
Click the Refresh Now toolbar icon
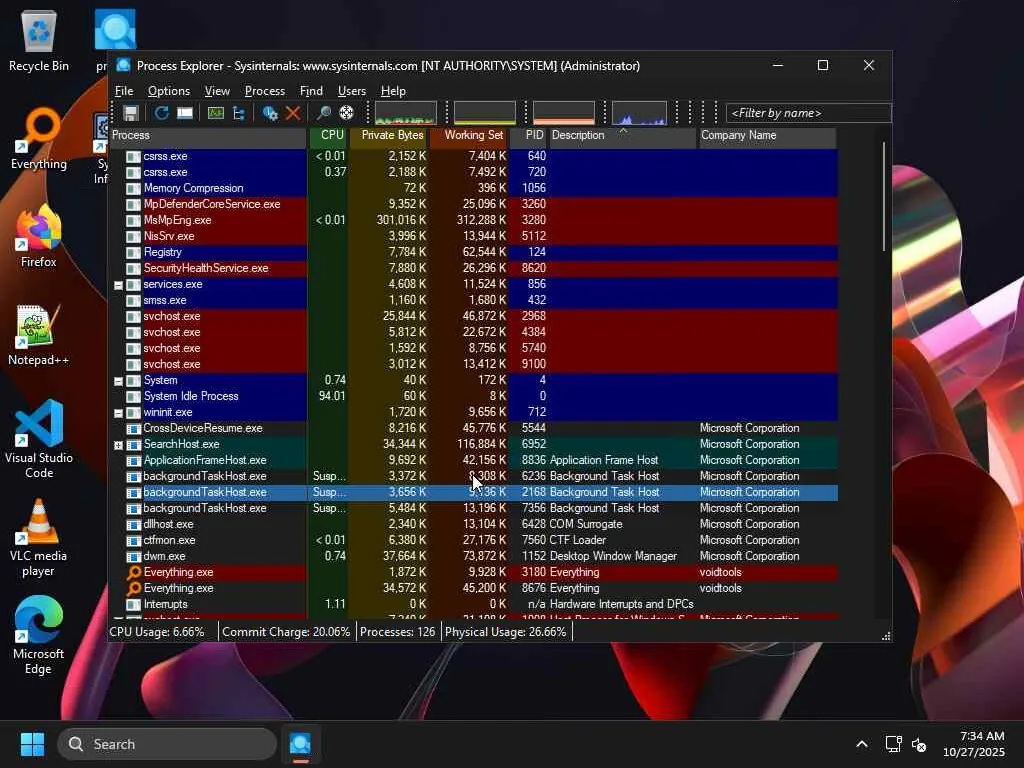[161, 113]
